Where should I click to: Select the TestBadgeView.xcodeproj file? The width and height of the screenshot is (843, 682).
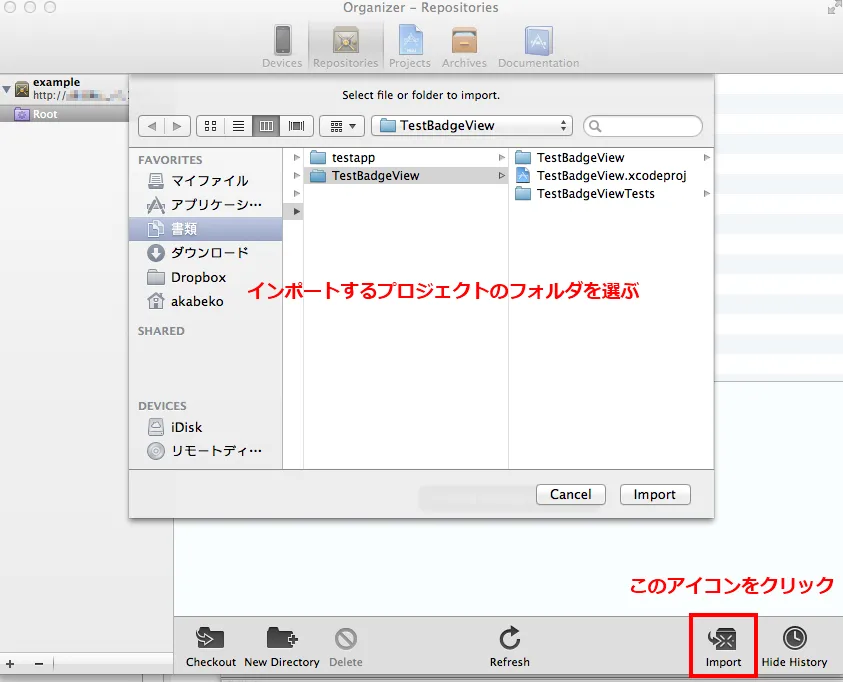point(610,175)
